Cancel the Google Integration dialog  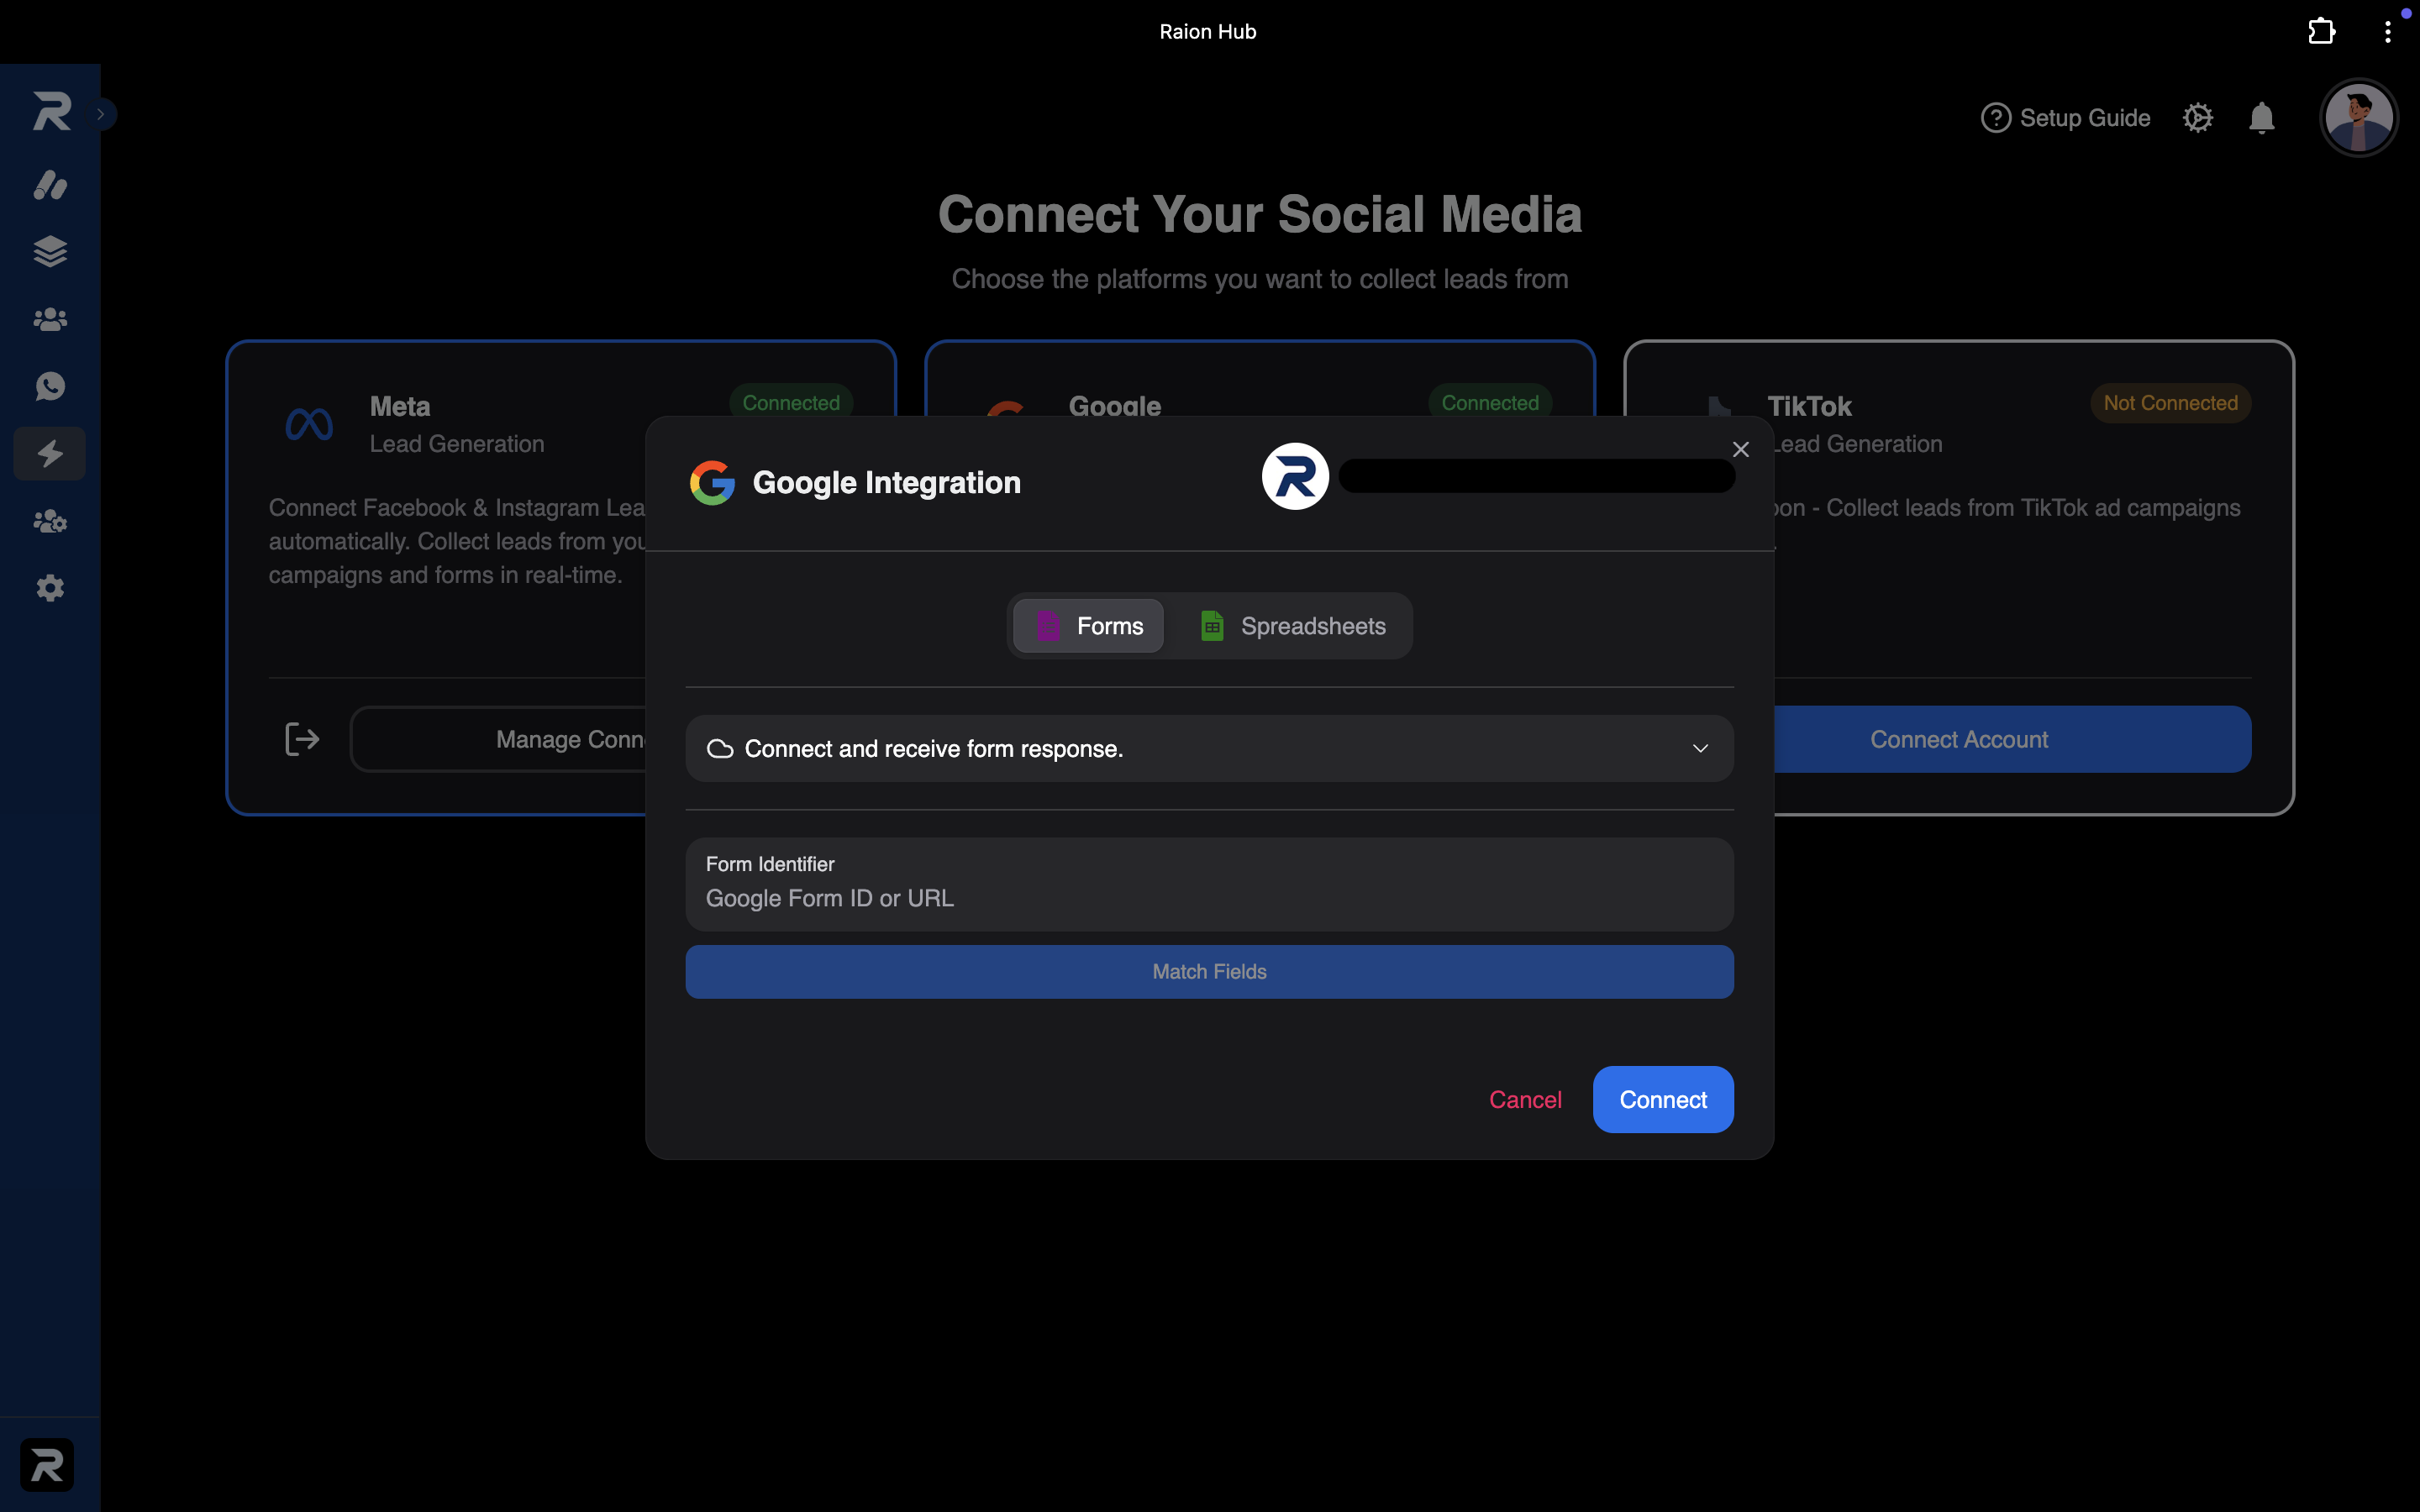click(1525, 1100)
